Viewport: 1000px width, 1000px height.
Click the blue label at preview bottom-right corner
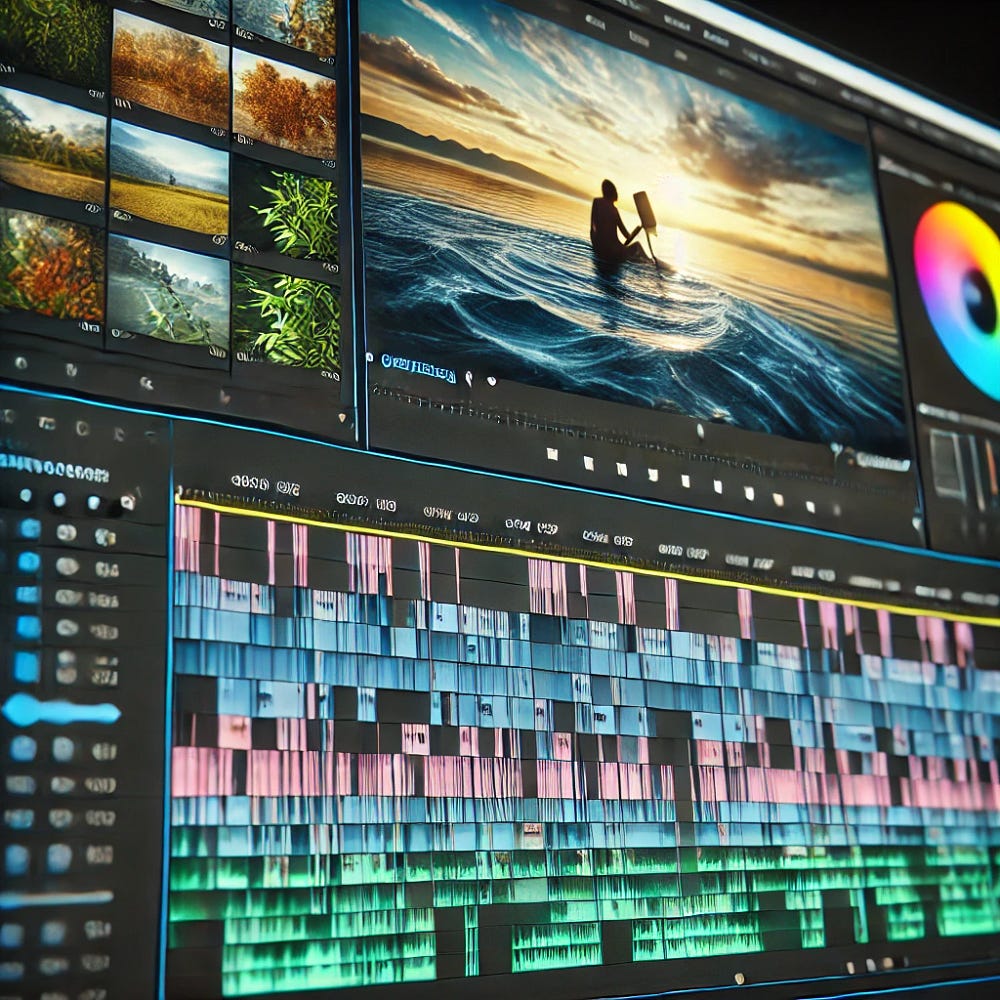point(882,461)
